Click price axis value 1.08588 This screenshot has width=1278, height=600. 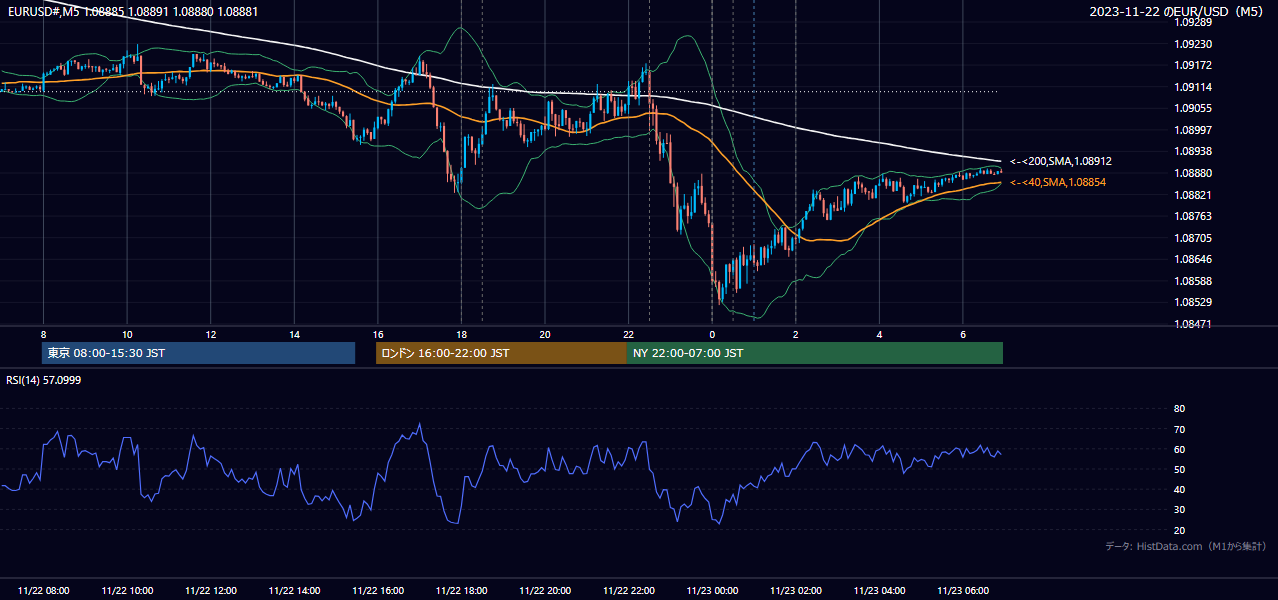1193,281
